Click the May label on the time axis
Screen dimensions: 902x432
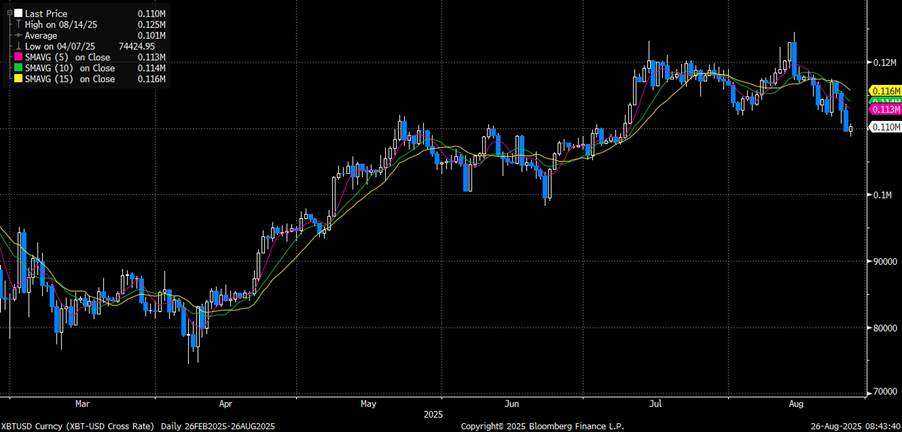(x=369, y=404)
